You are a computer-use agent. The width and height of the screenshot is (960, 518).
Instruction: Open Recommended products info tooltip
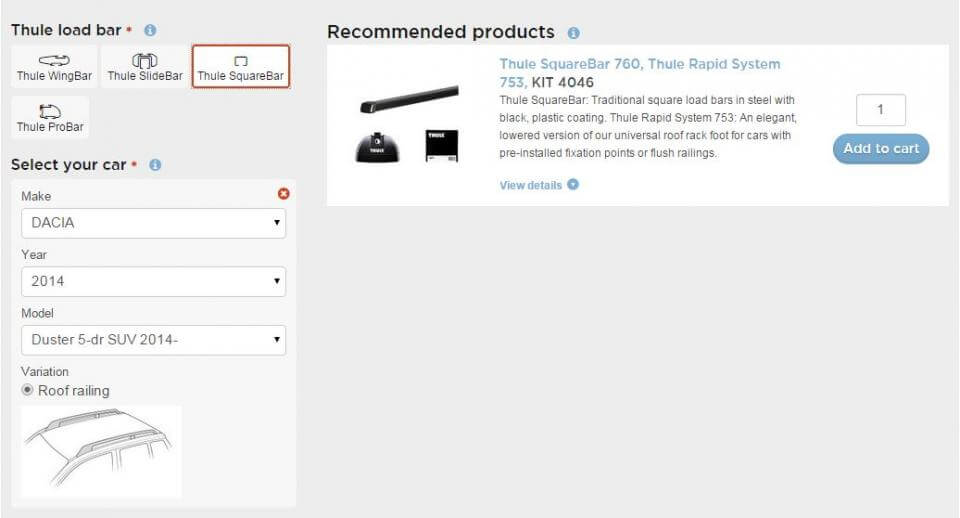[573, 33]
